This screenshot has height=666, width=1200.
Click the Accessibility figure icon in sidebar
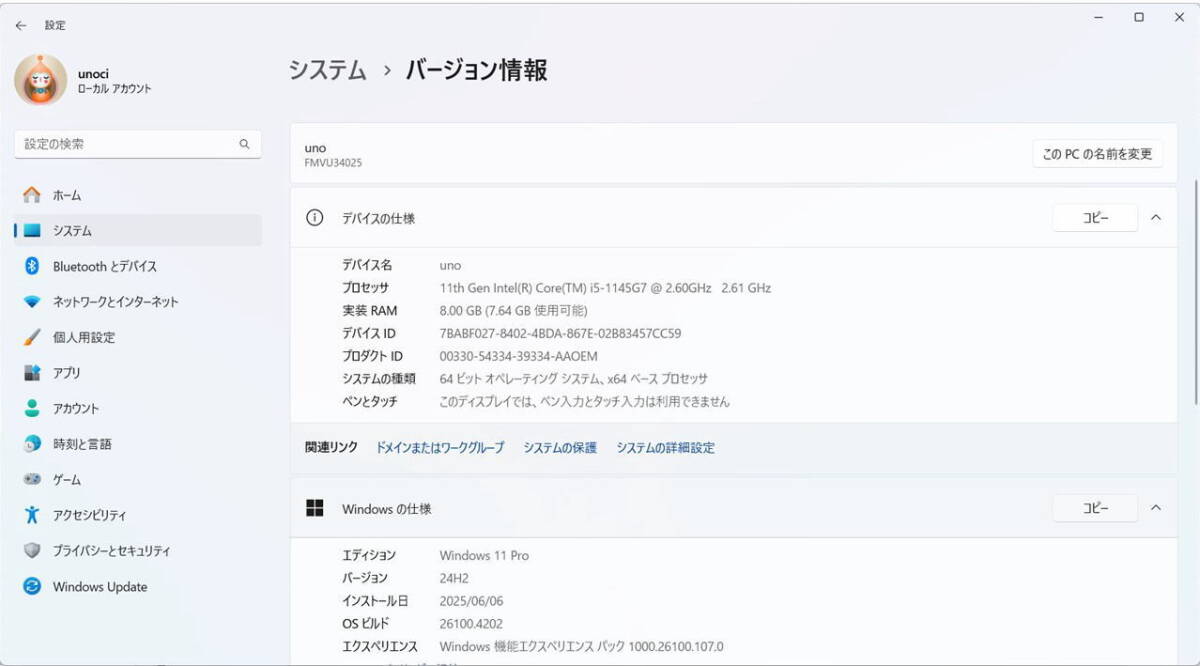pyautogui.click(x=32, y=515)
